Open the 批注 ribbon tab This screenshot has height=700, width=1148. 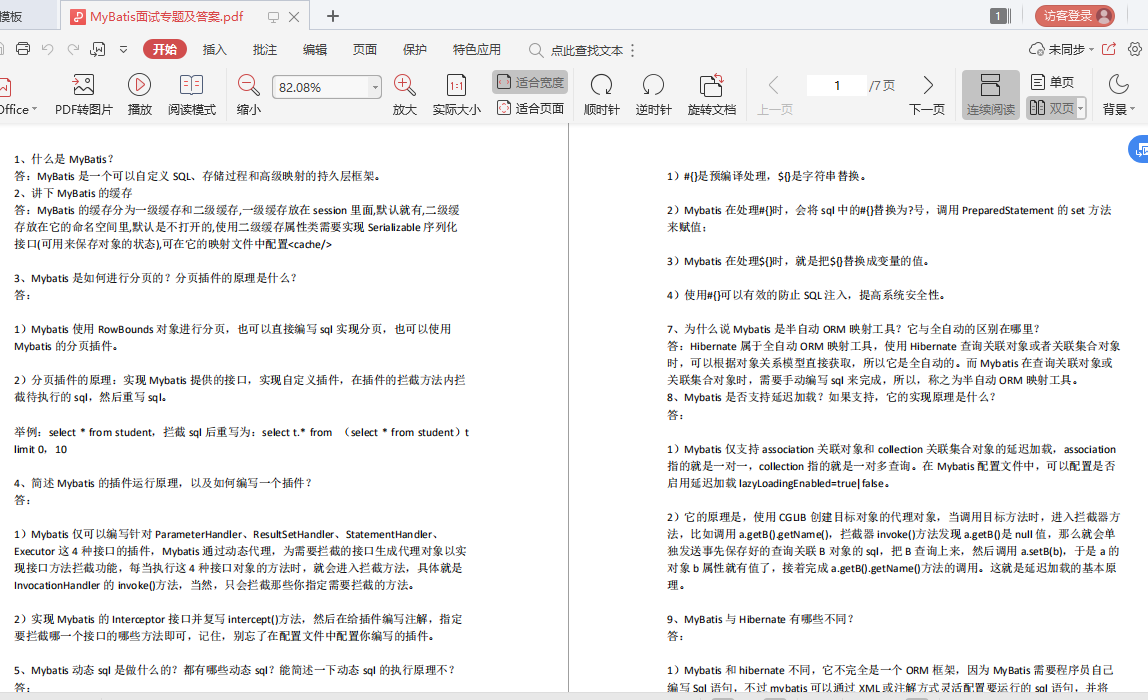[x=264, y=49]
